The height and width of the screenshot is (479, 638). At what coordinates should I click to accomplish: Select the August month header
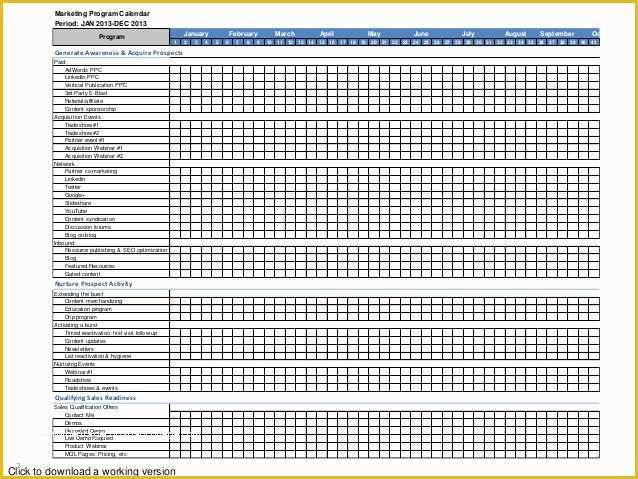pyautogui.click(x=516, y=34)
